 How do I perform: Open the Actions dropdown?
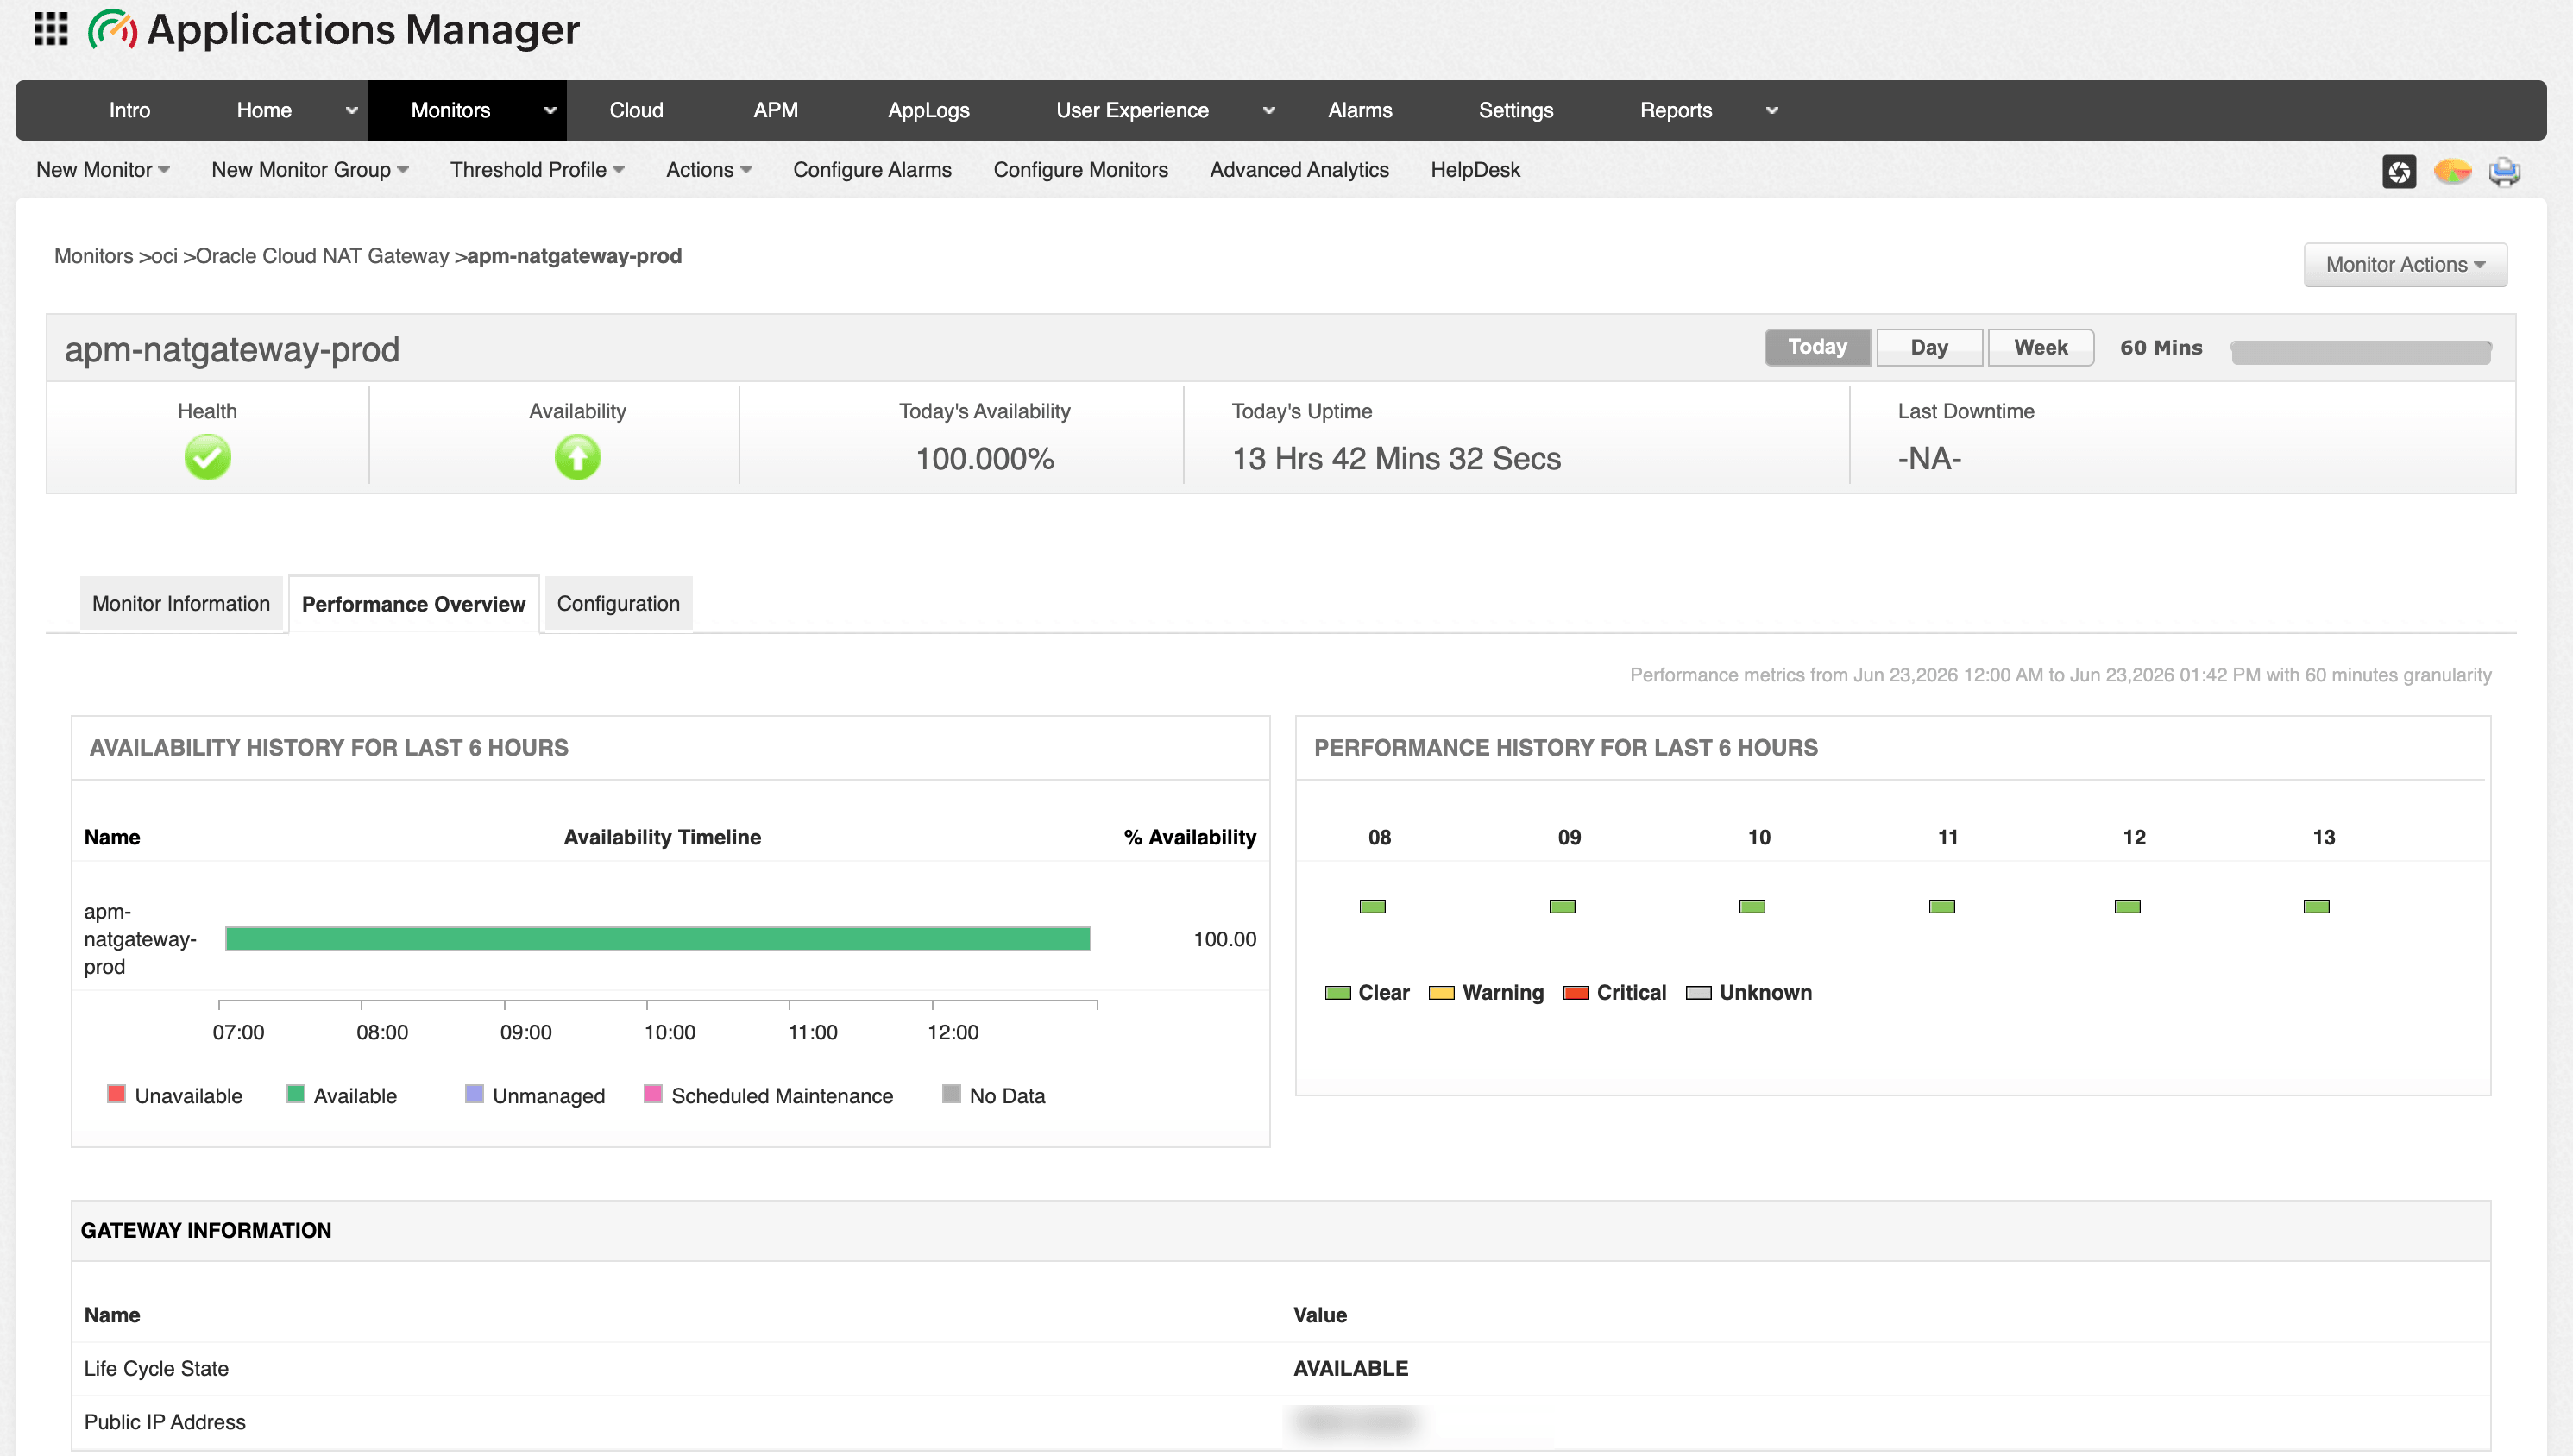(708, 170)
